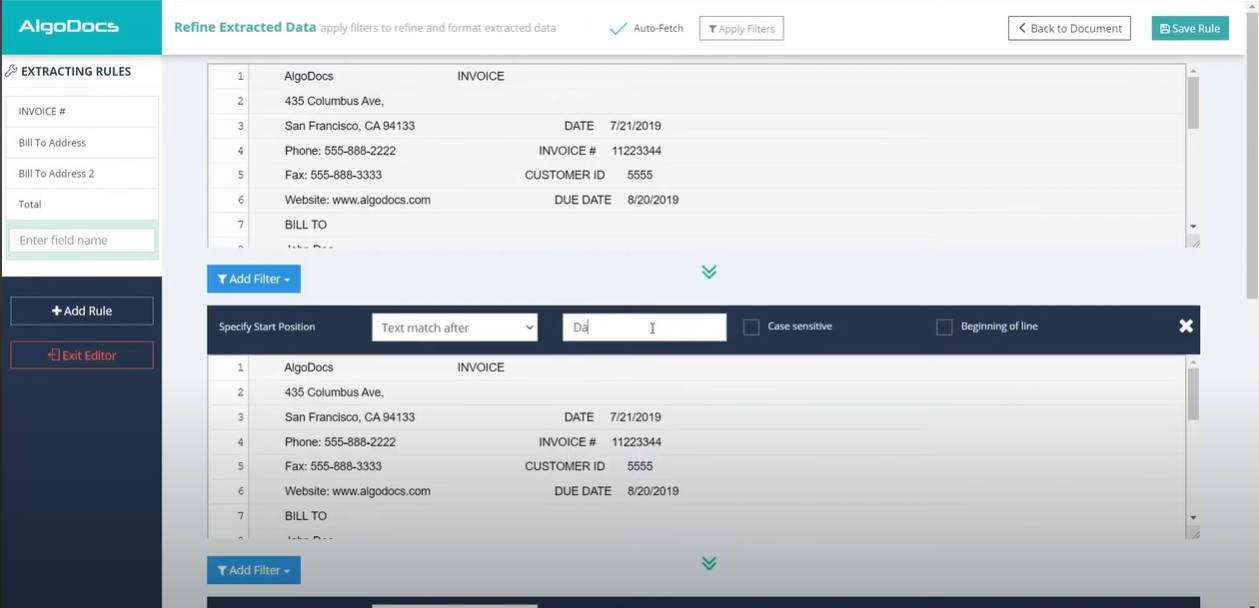Click Website: www.algodocs.com in the second pane
The width and height of the screenshot is (1259, 608).
coord(357,491)
